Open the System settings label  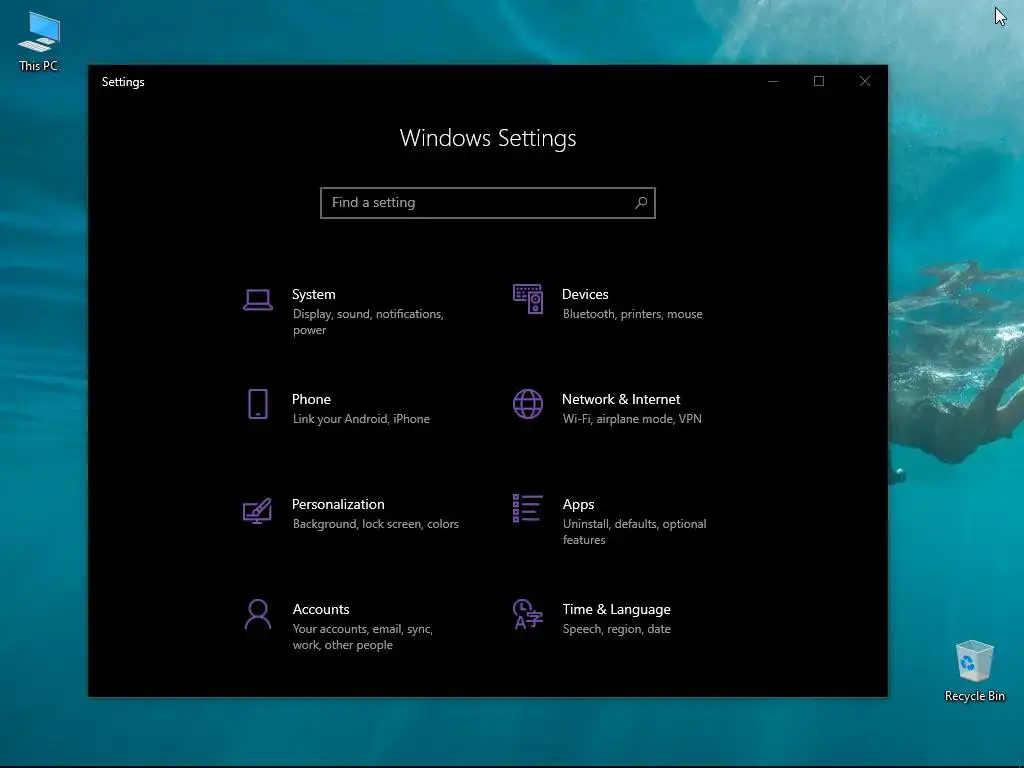313,295
